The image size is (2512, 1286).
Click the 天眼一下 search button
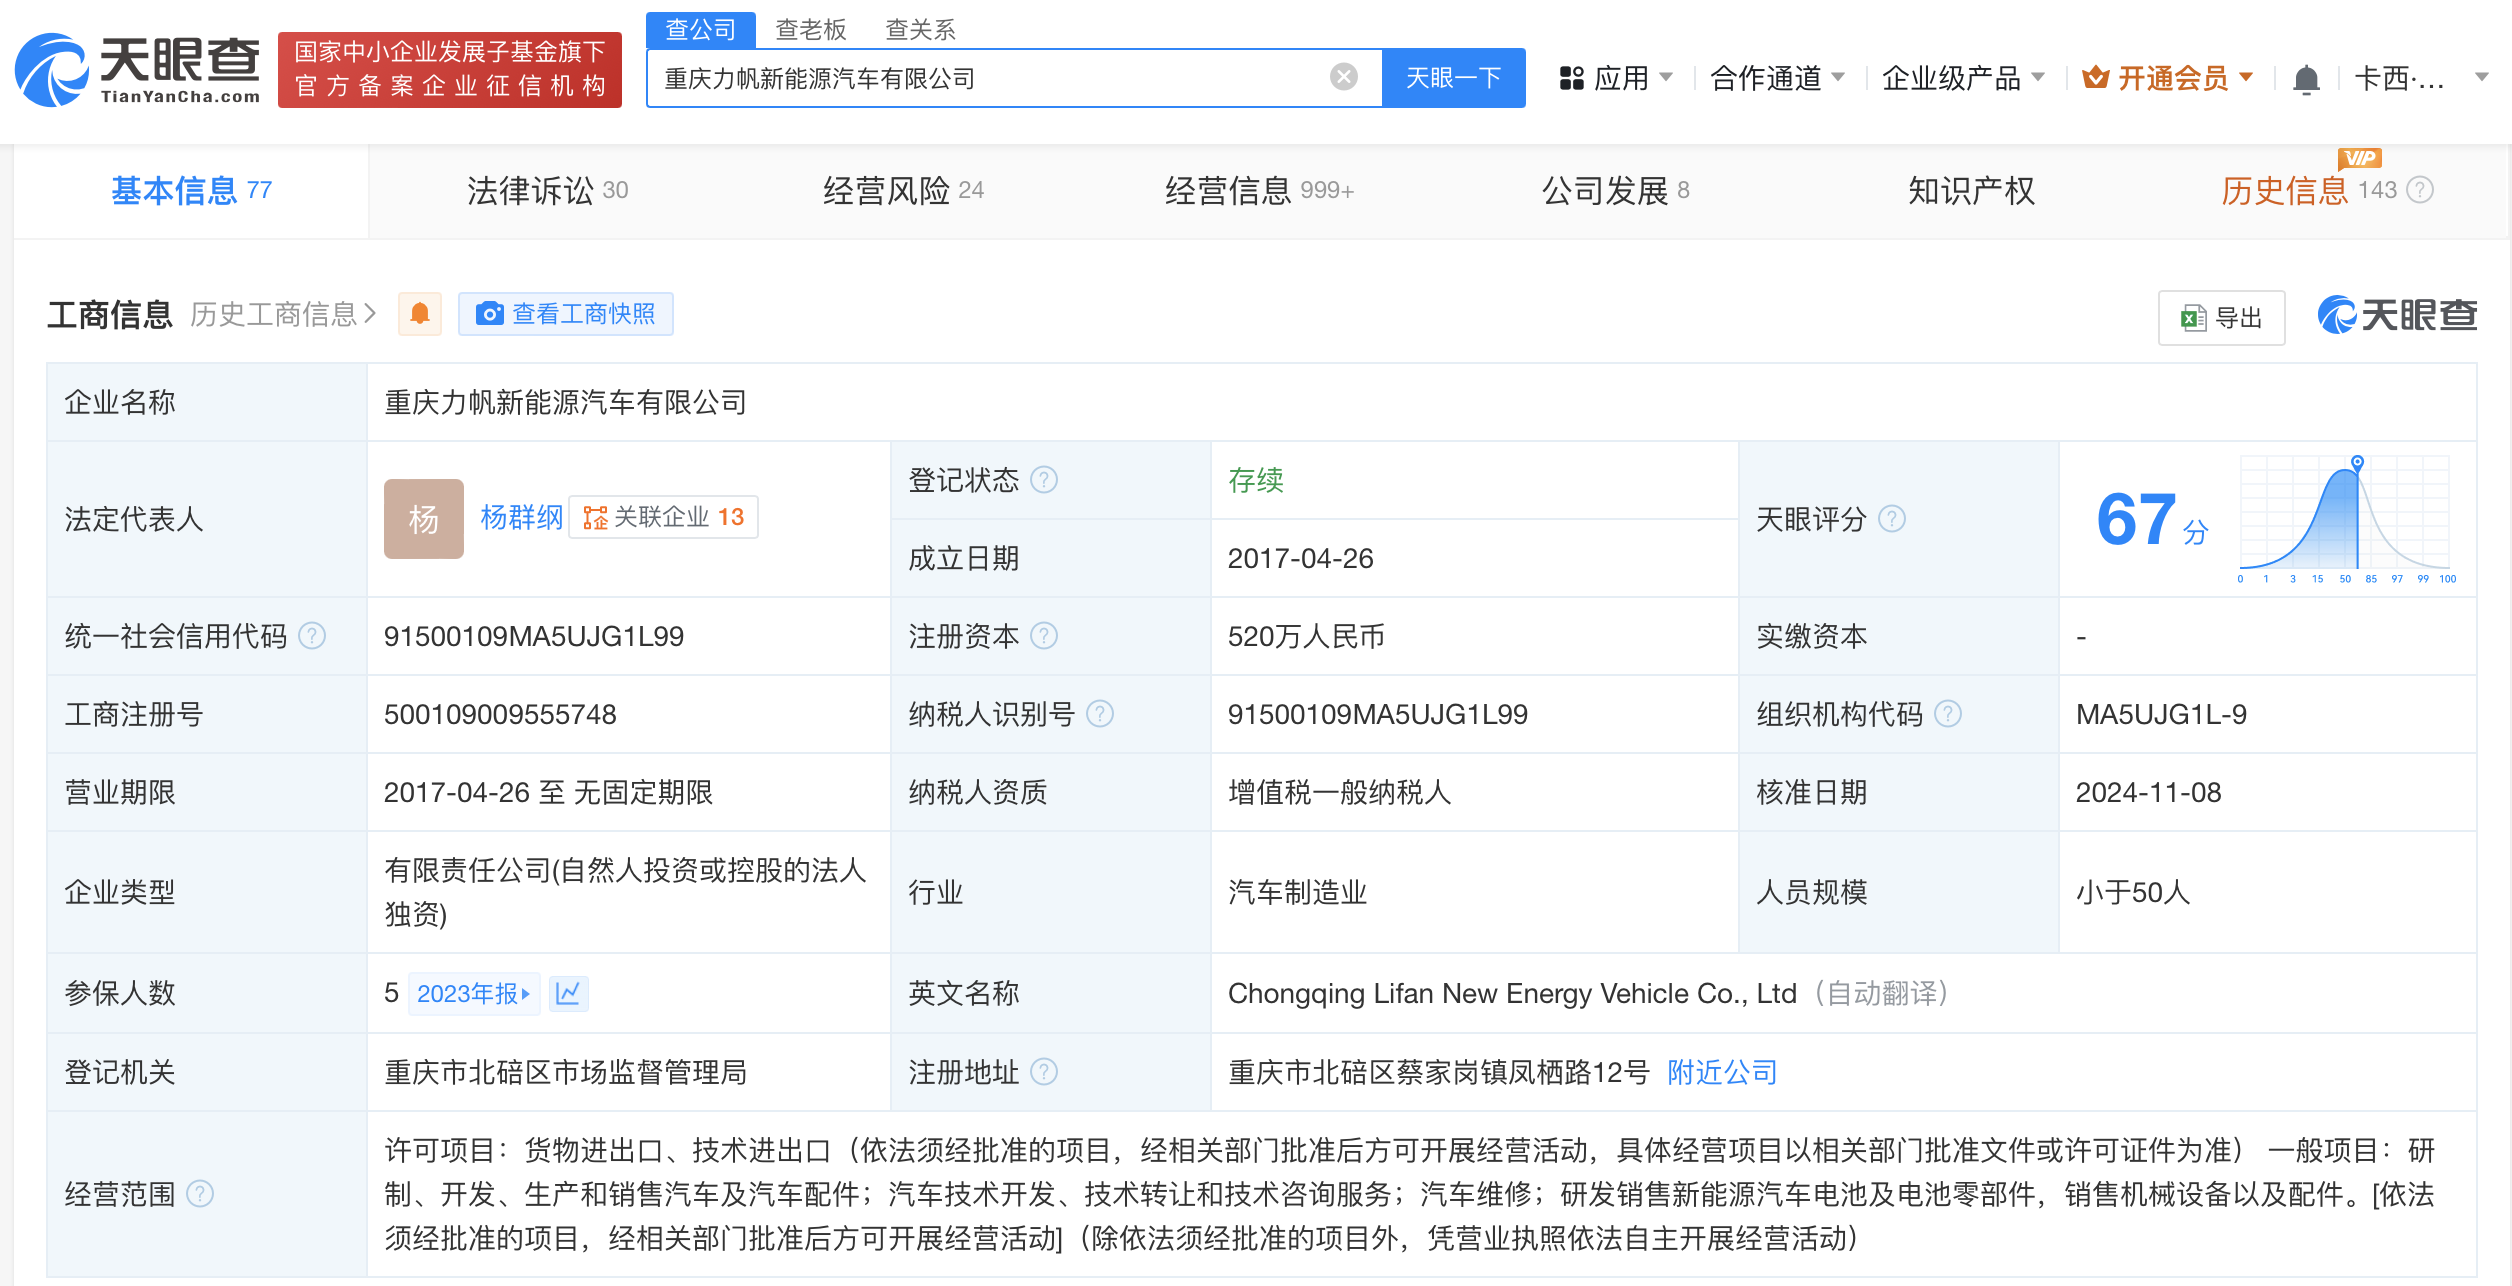click(1453, 78)
